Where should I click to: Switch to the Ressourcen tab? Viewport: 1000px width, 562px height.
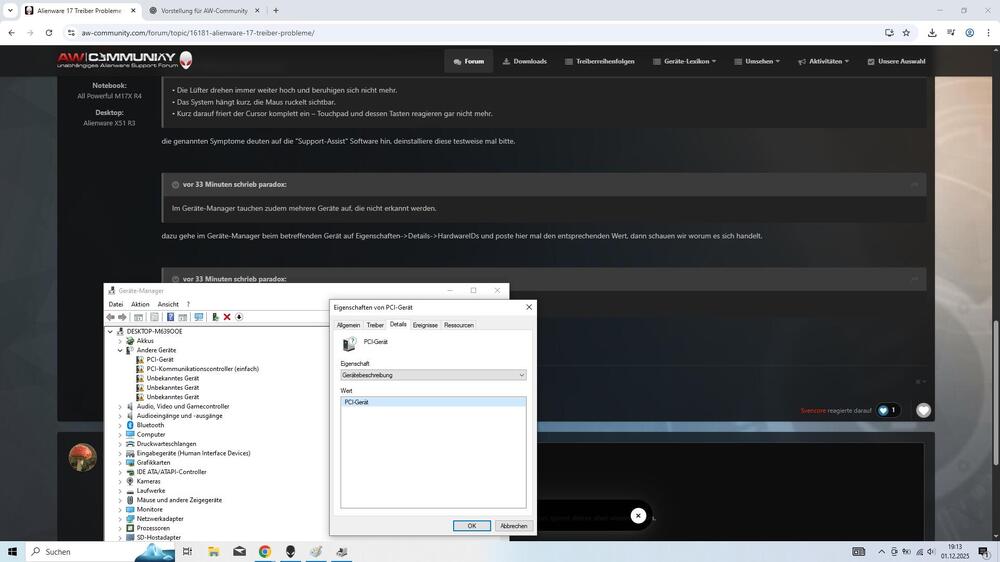pyautogui.click(x=458, y=325)
